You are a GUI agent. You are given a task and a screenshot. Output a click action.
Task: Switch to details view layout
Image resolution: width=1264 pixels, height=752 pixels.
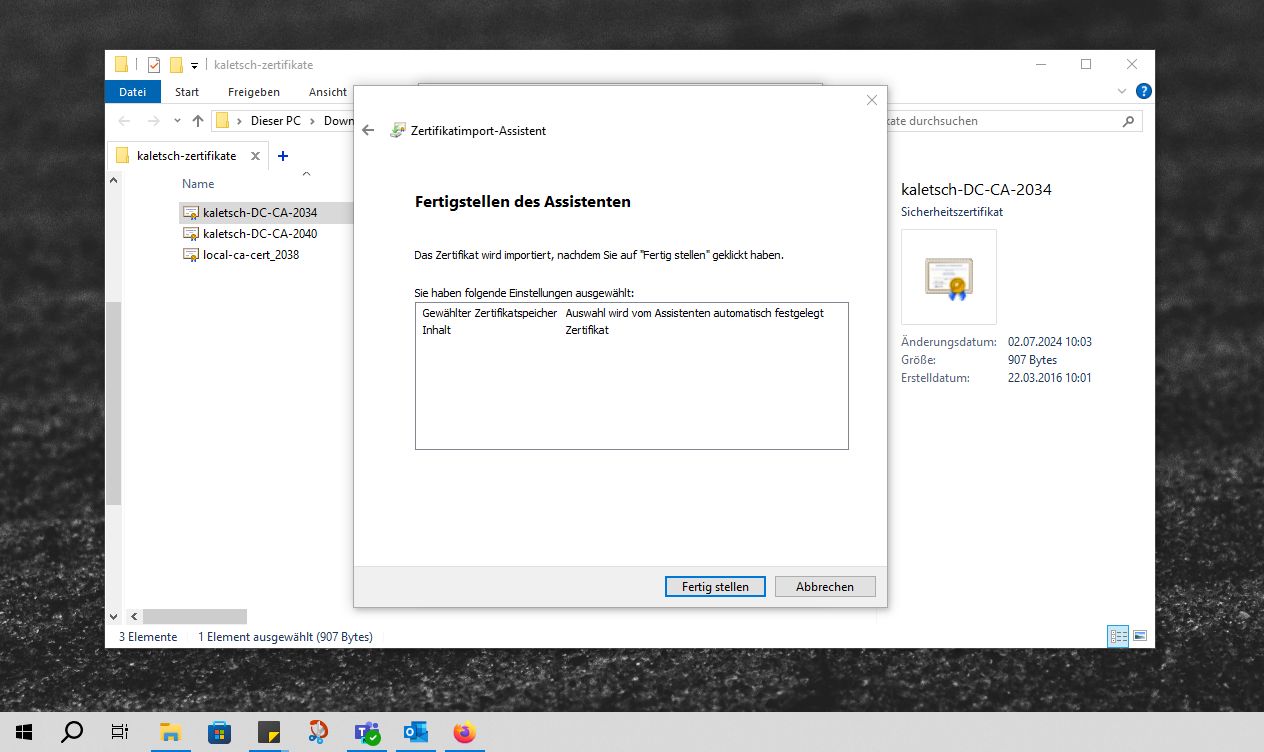pyautogui.click(x=1118, y=636)
